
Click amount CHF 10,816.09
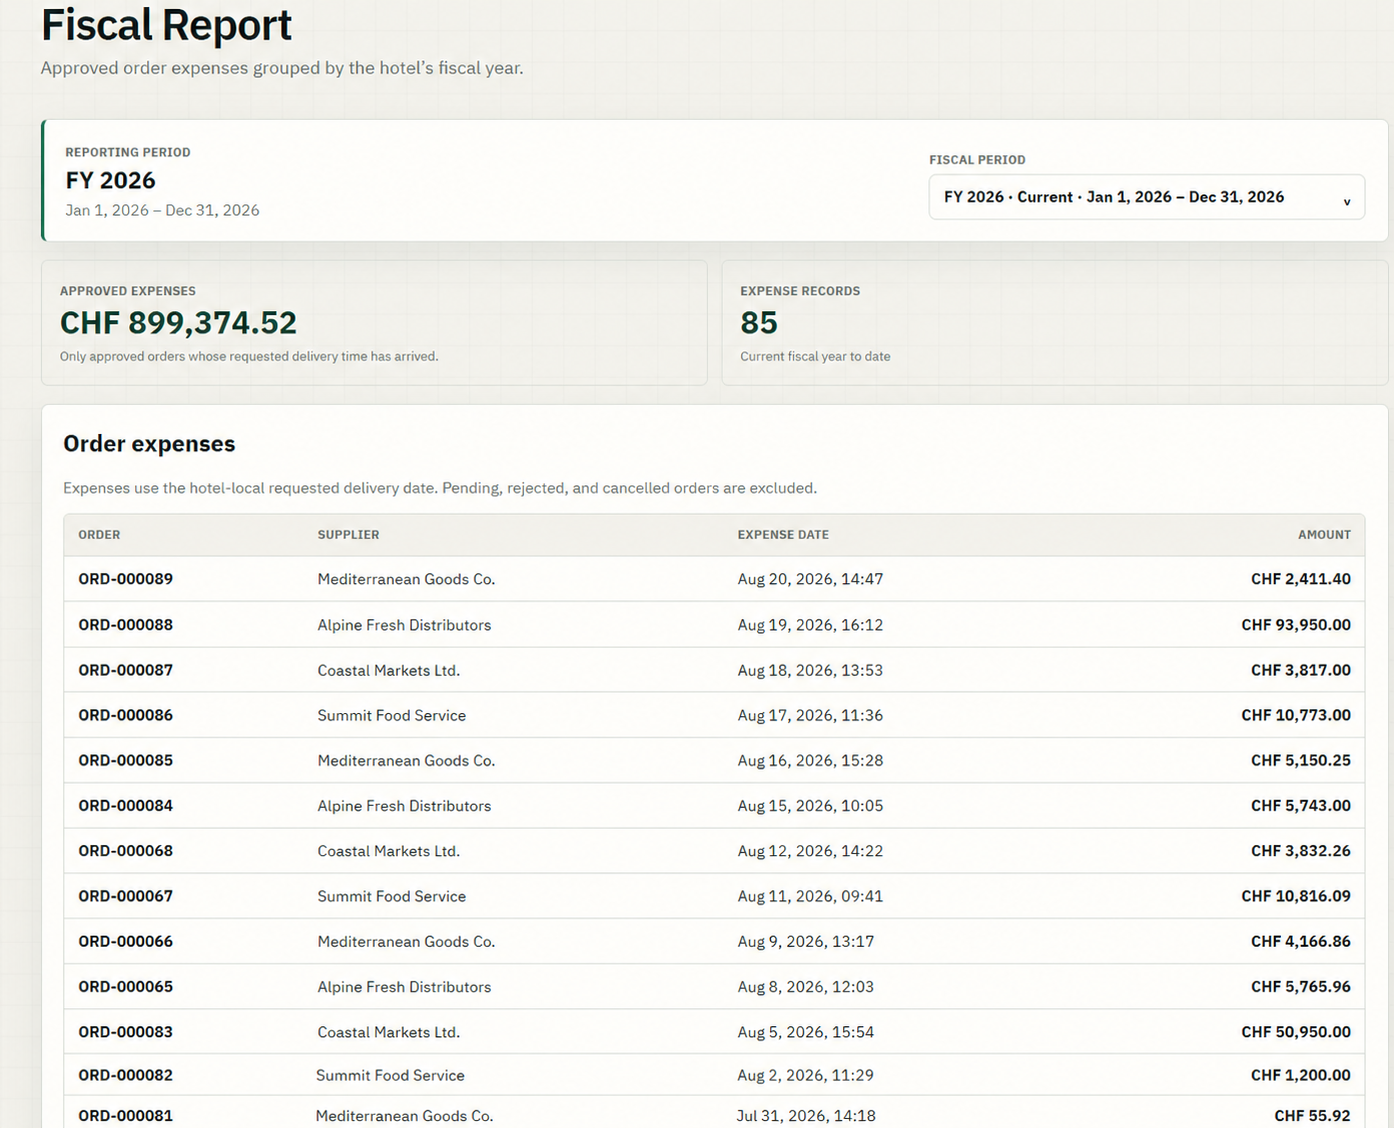(1296, 896)
